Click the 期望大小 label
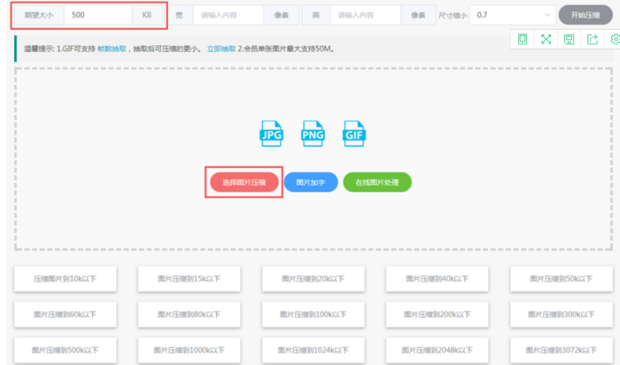Viewport: 620px width, 365px height. [39, 15]
